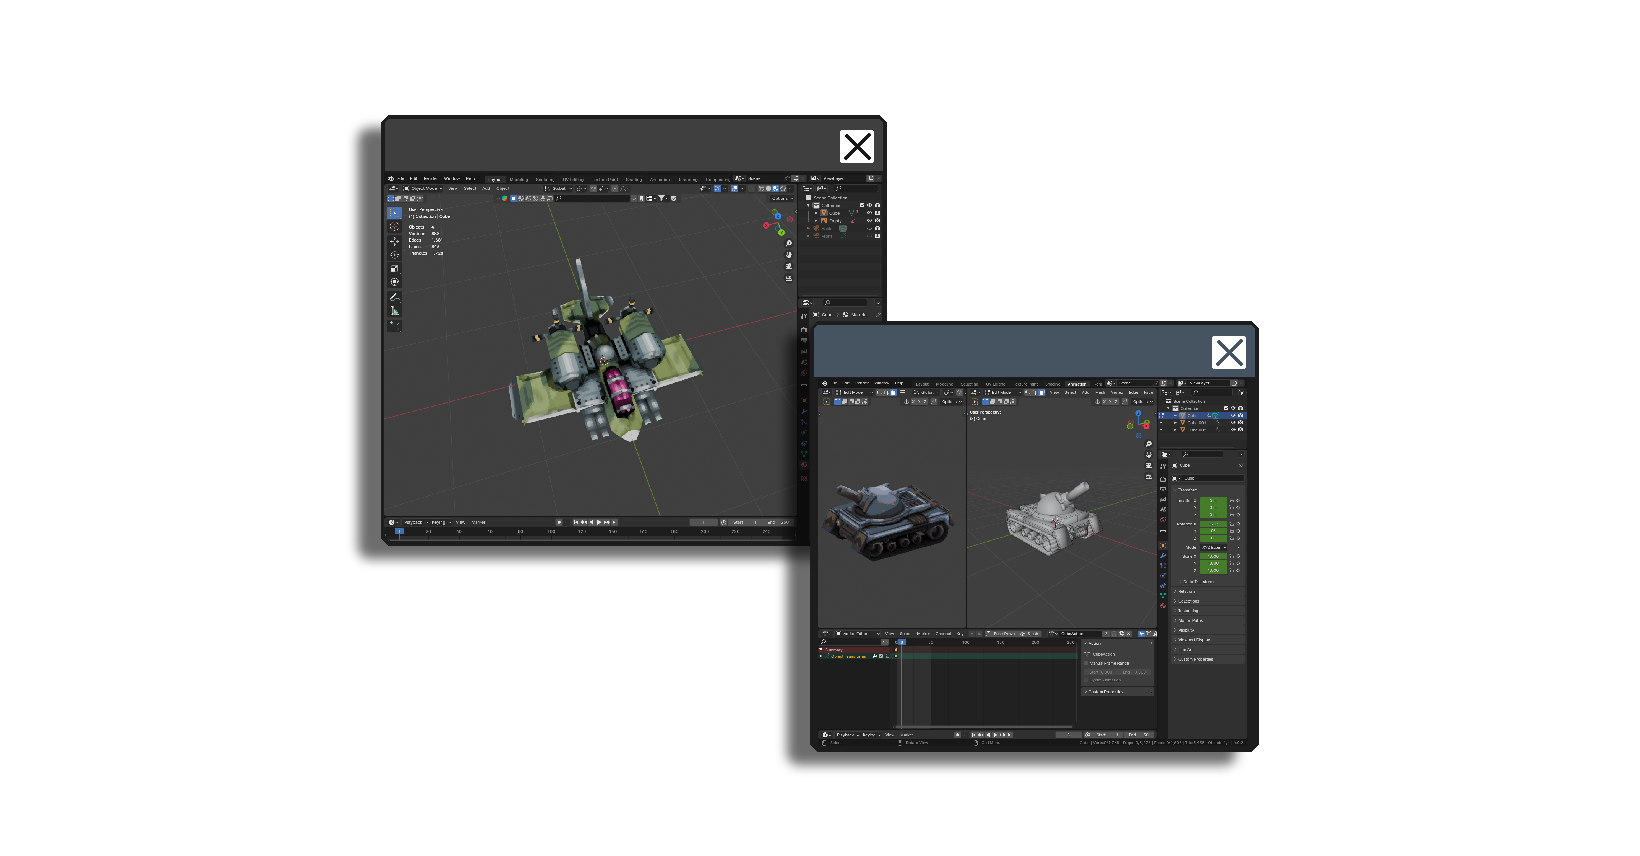This screenshot has height=856, width=1640.
Task: Expand Relations panel
Action: (x=1208, y=592)
